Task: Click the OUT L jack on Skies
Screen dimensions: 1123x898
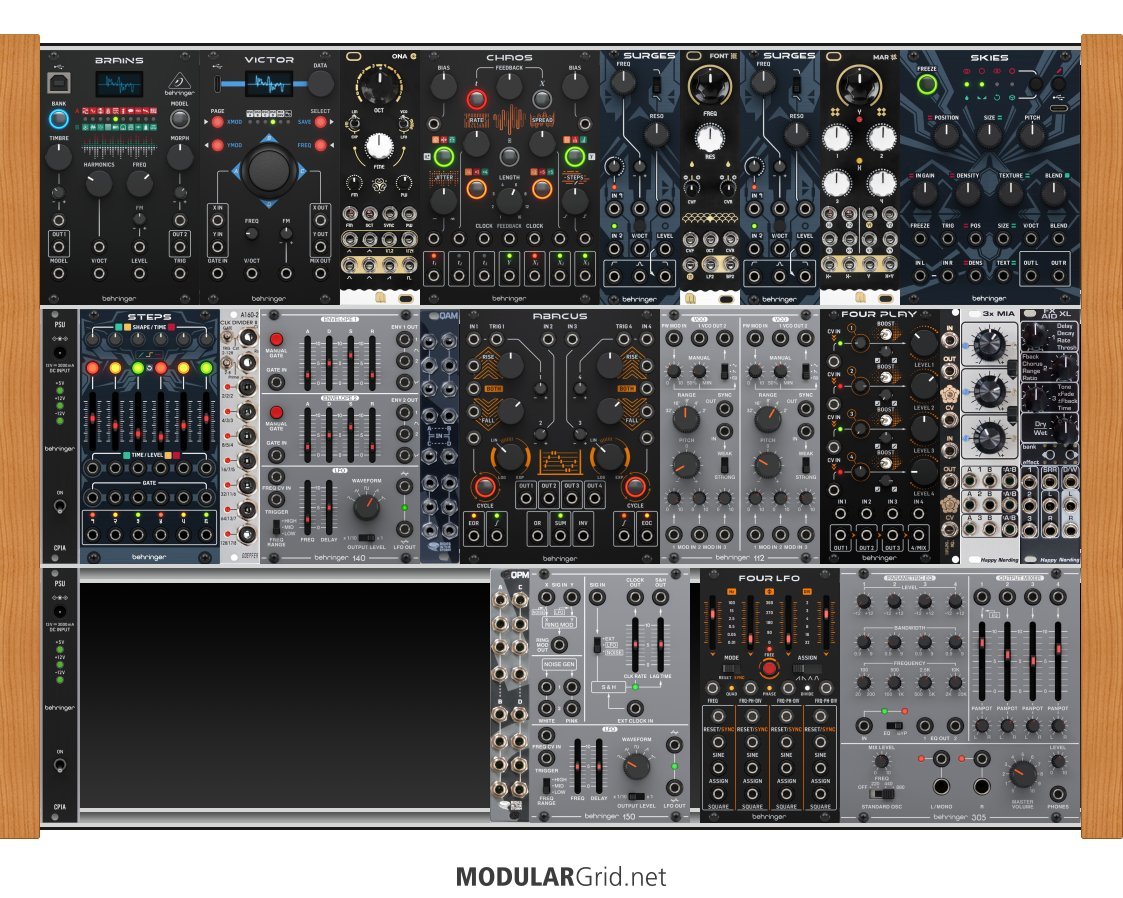Action: click(x=1032, y=276)
